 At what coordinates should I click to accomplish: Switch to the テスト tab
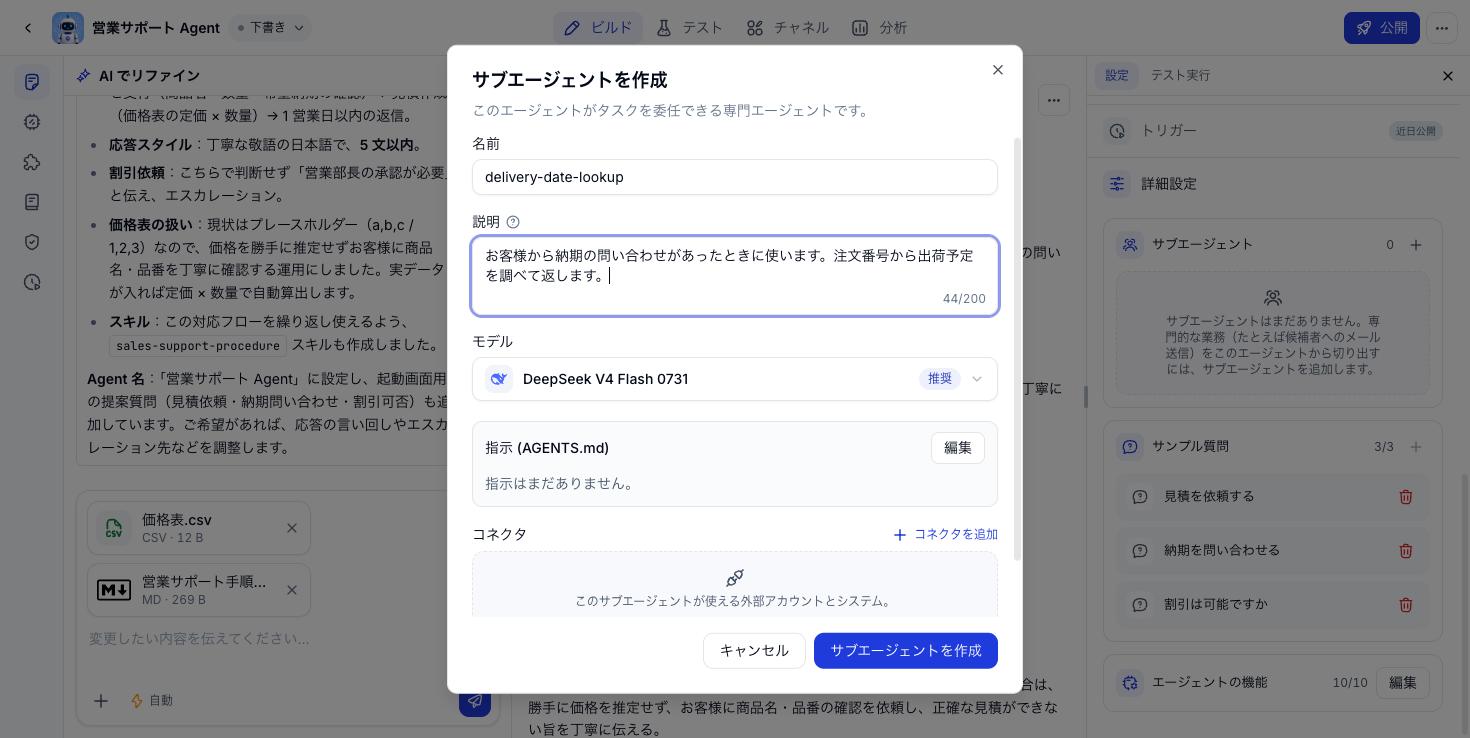690,28
